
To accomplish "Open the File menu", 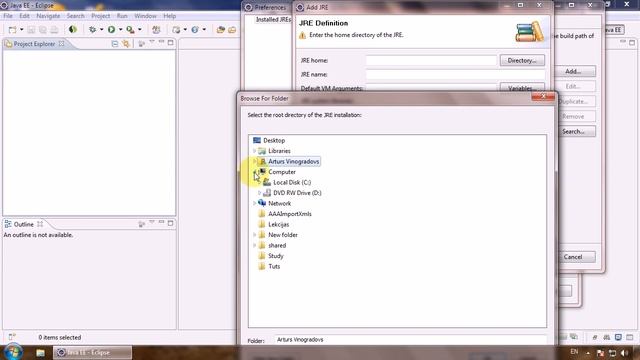I will click(8, 16).
